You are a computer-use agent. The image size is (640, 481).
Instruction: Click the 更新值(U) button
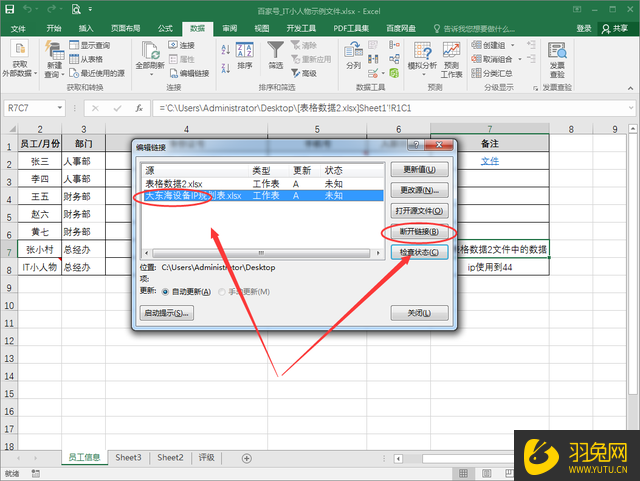tap(419, 169)
